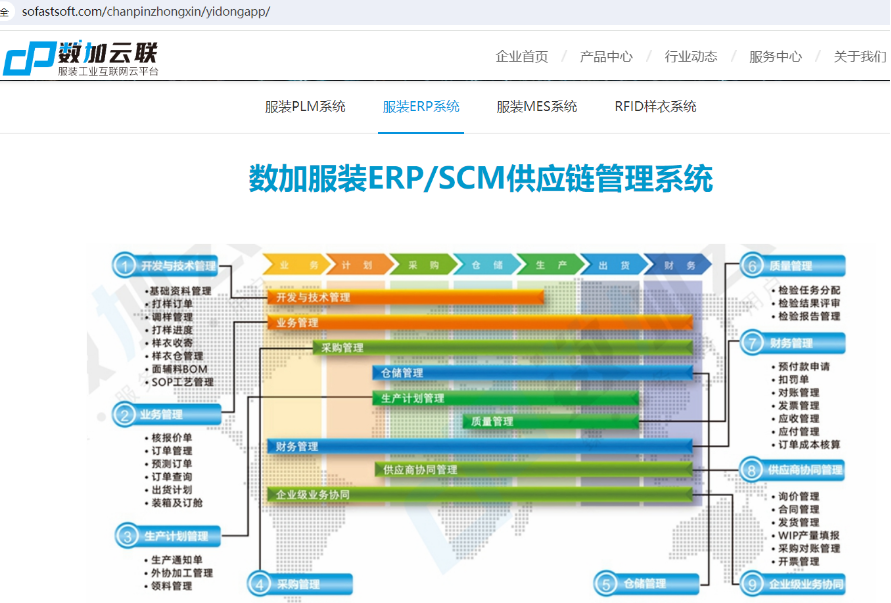Click 装箱及订舱 list item
The width and height of the screenshot is (891, 603).
pos(176,503)
